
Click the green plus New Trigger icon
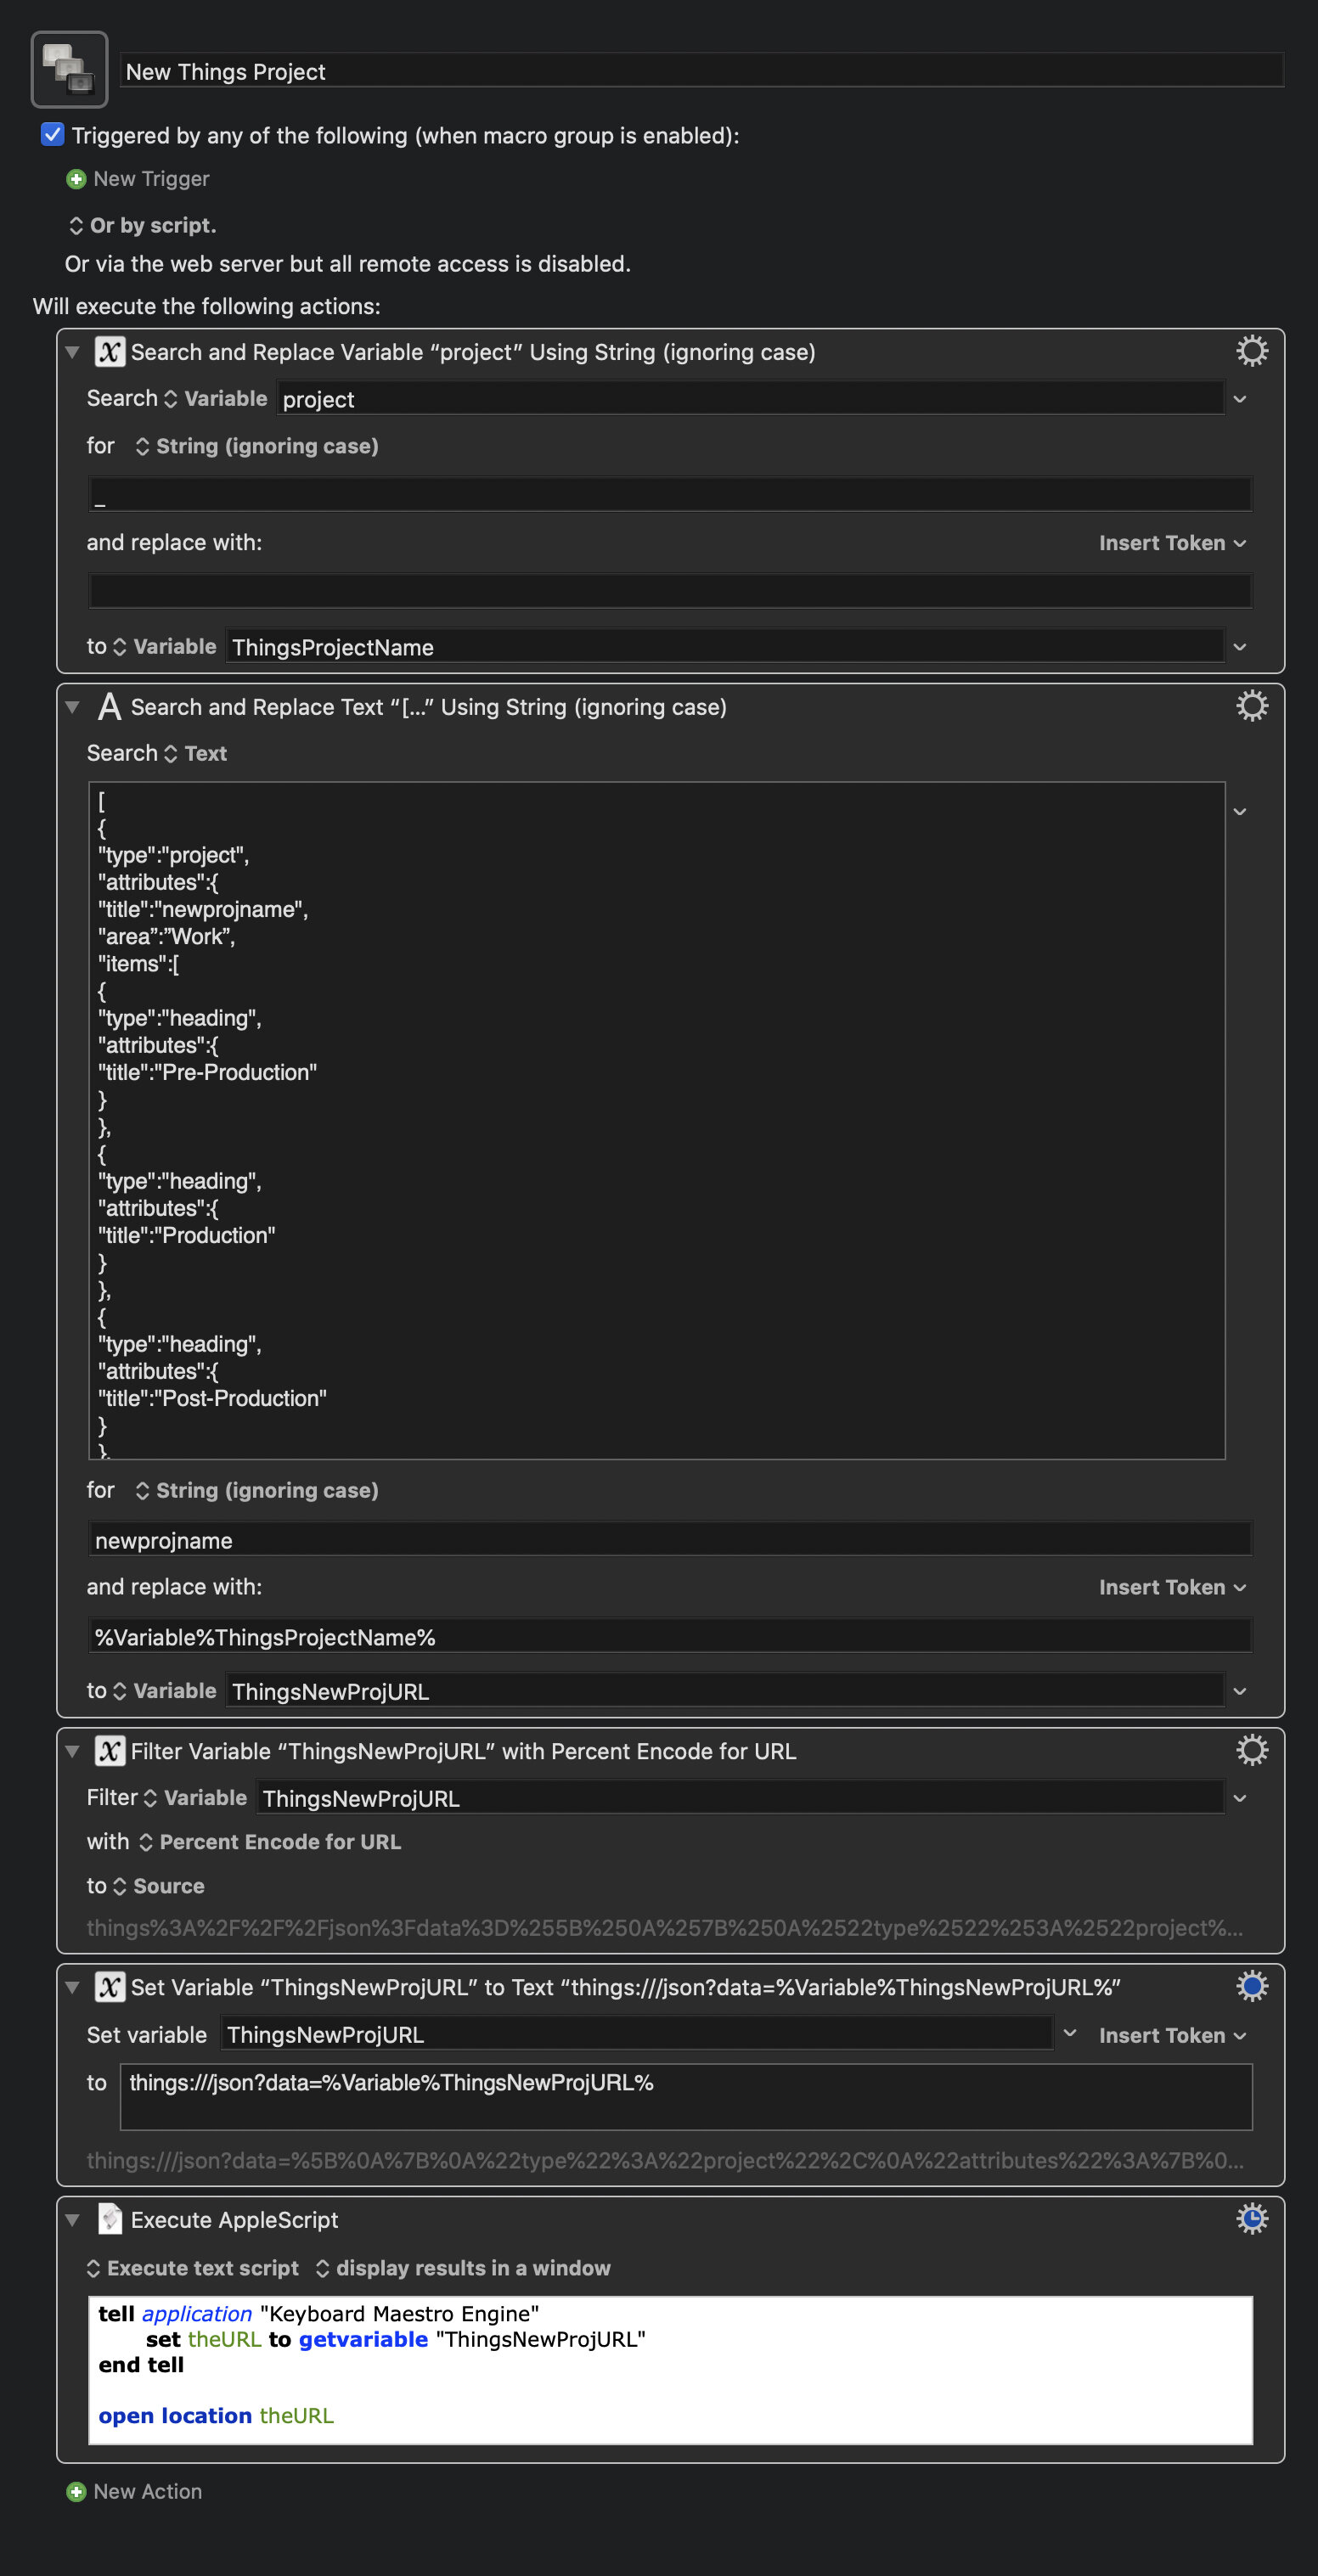click(76, 179)
